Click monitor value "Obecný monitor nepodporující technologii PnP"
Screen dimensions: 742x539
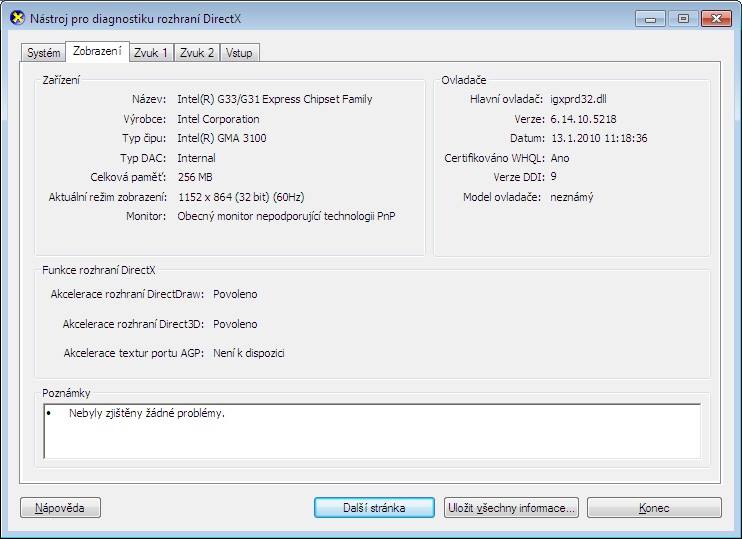coord(286,216)
